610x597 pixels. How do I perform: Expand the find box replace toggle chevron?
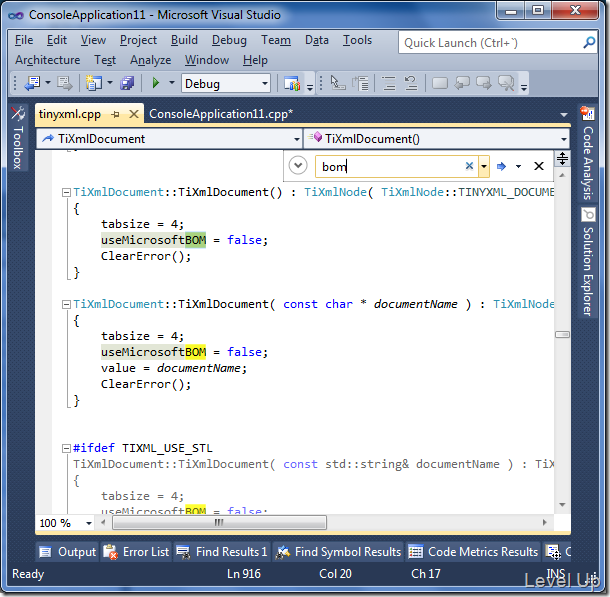click(x=298, y=166)
